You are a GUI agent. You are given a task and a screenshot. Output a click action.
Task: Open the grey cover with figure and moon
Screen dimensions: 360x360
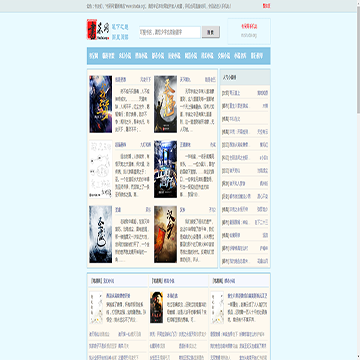coord(166,104)
